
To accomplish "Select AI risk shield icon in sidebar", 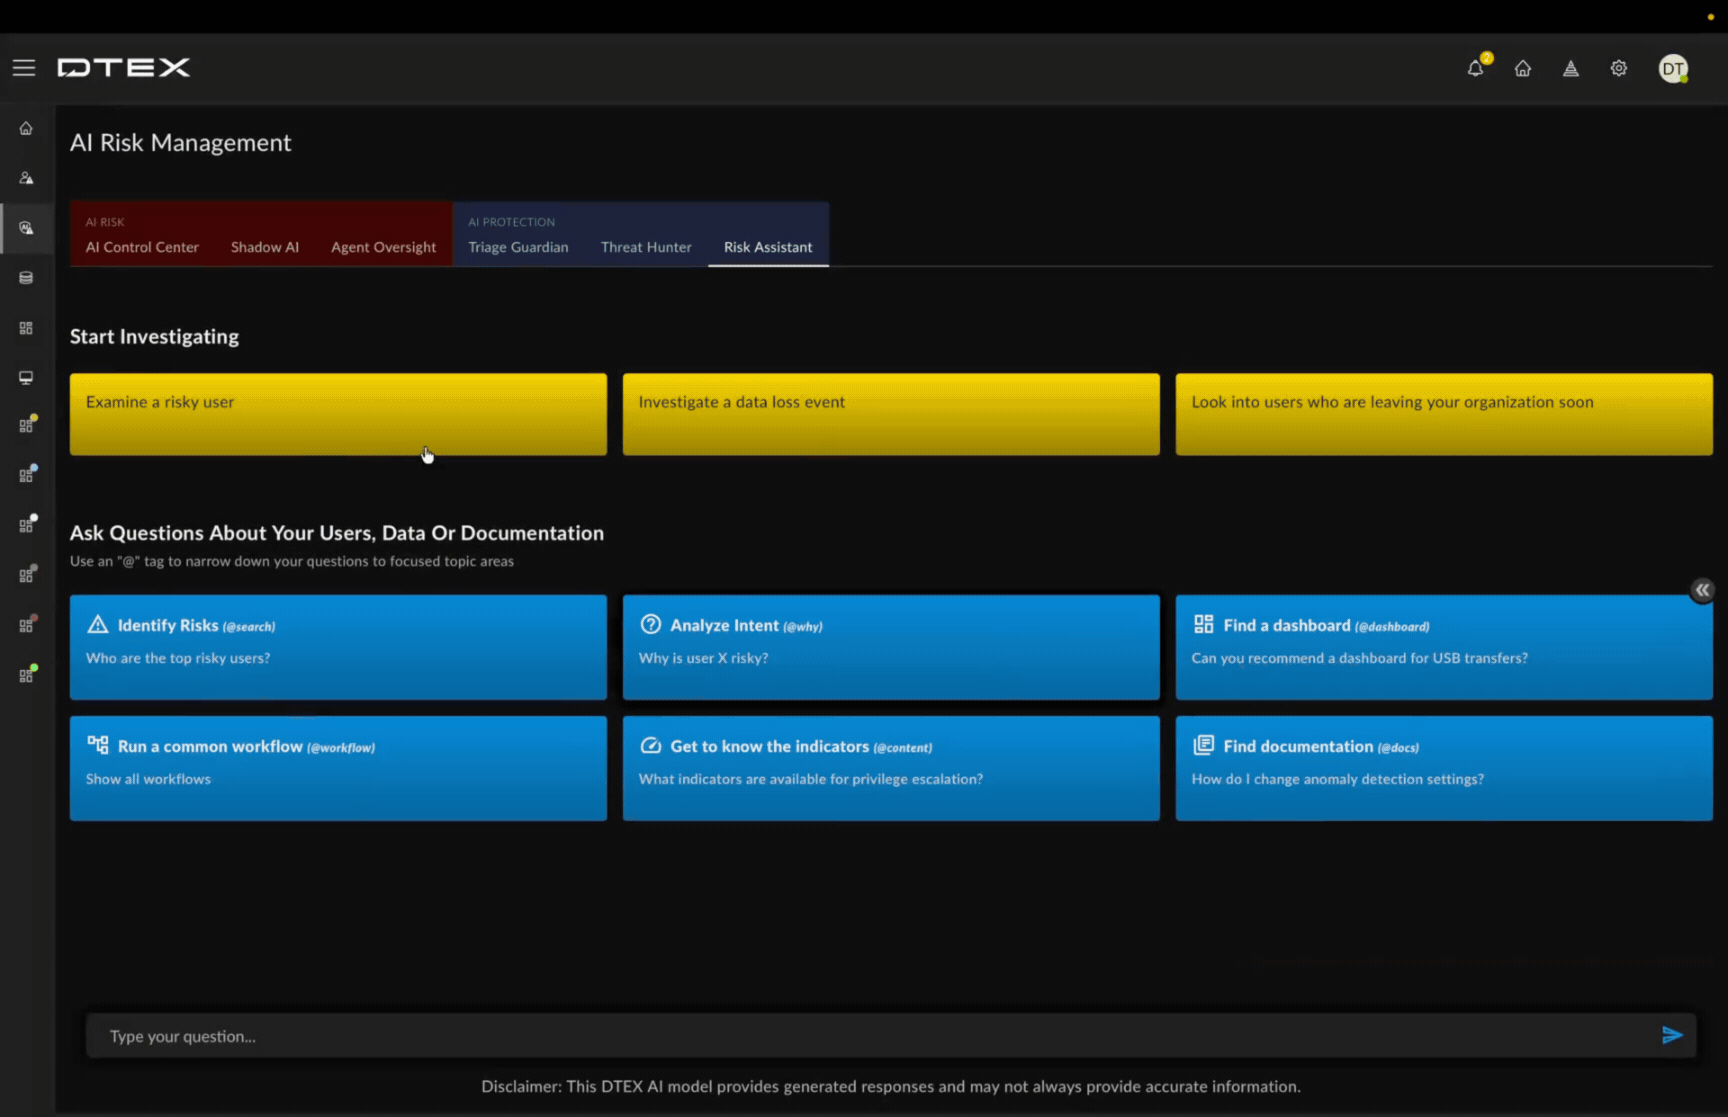I will 26,228.
